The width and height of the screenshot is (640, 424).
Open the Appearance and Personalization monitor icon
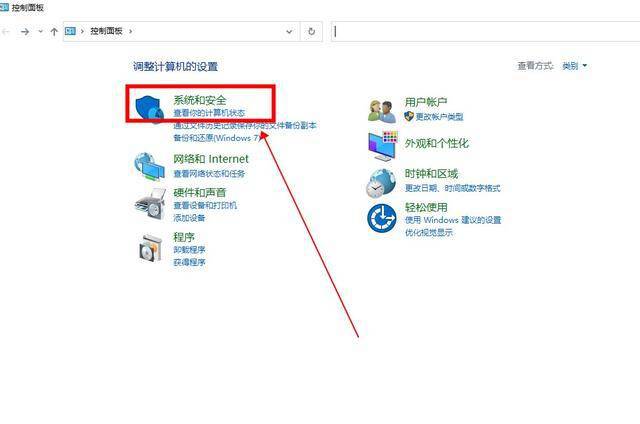point(382,146)
